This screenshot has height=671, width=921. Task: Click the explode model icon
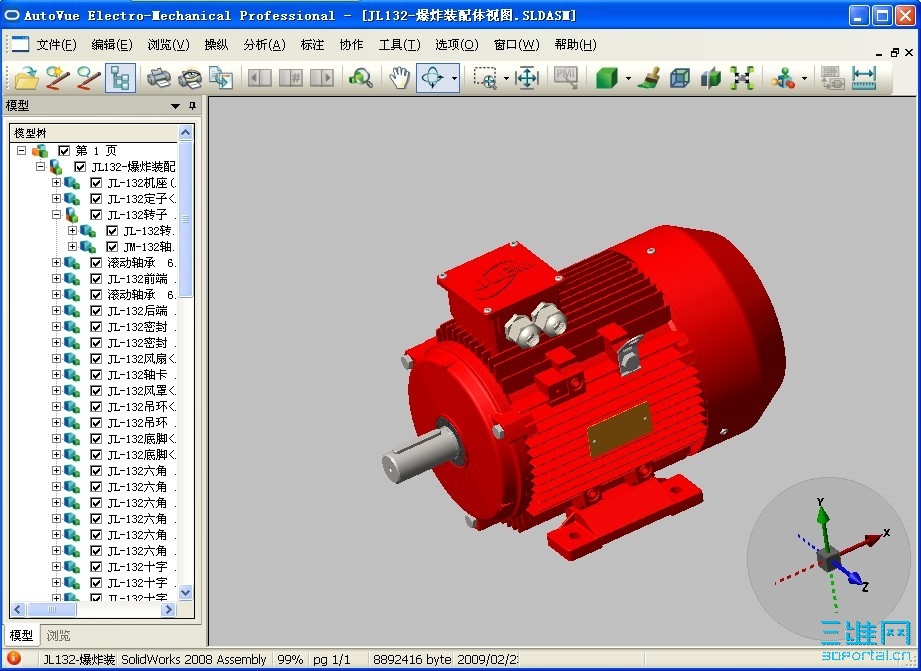tap(742, 78)
